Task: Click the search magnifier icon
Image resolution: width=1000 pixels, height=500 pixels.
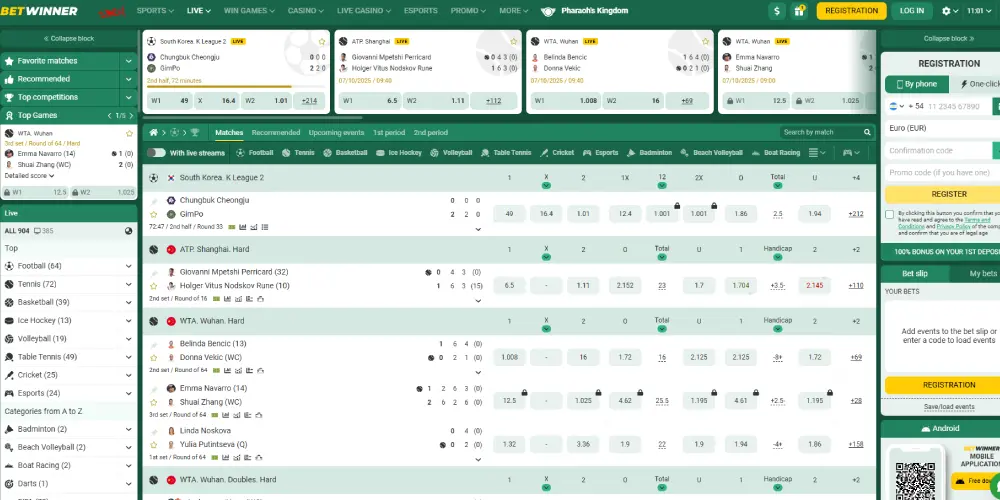Action: (867, 133)
